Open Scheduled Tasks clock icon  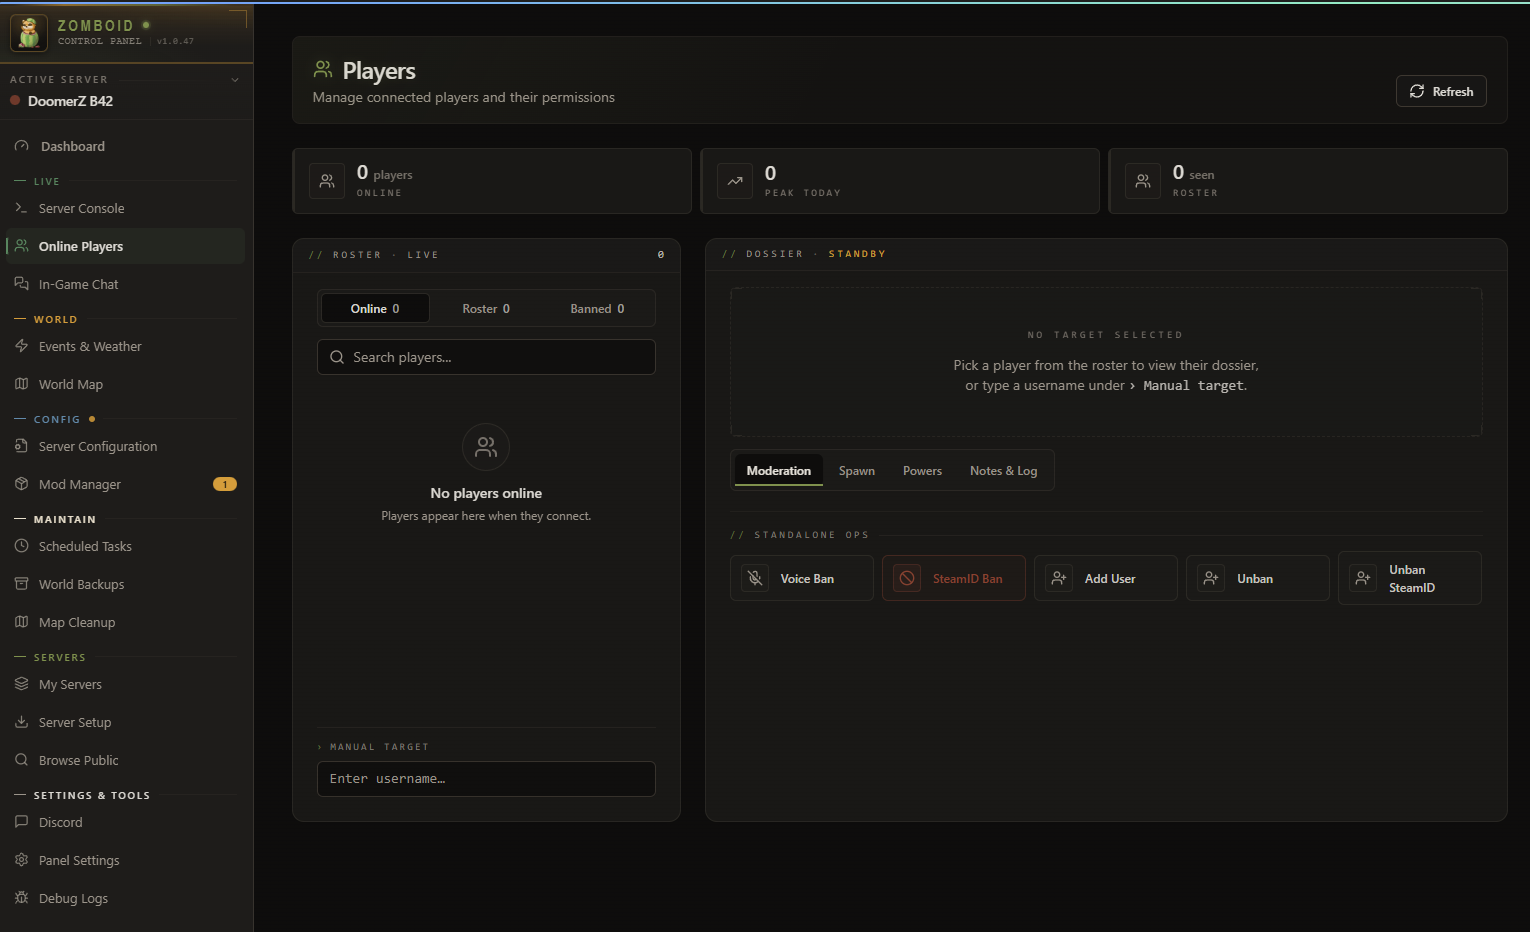click(21, 546)
